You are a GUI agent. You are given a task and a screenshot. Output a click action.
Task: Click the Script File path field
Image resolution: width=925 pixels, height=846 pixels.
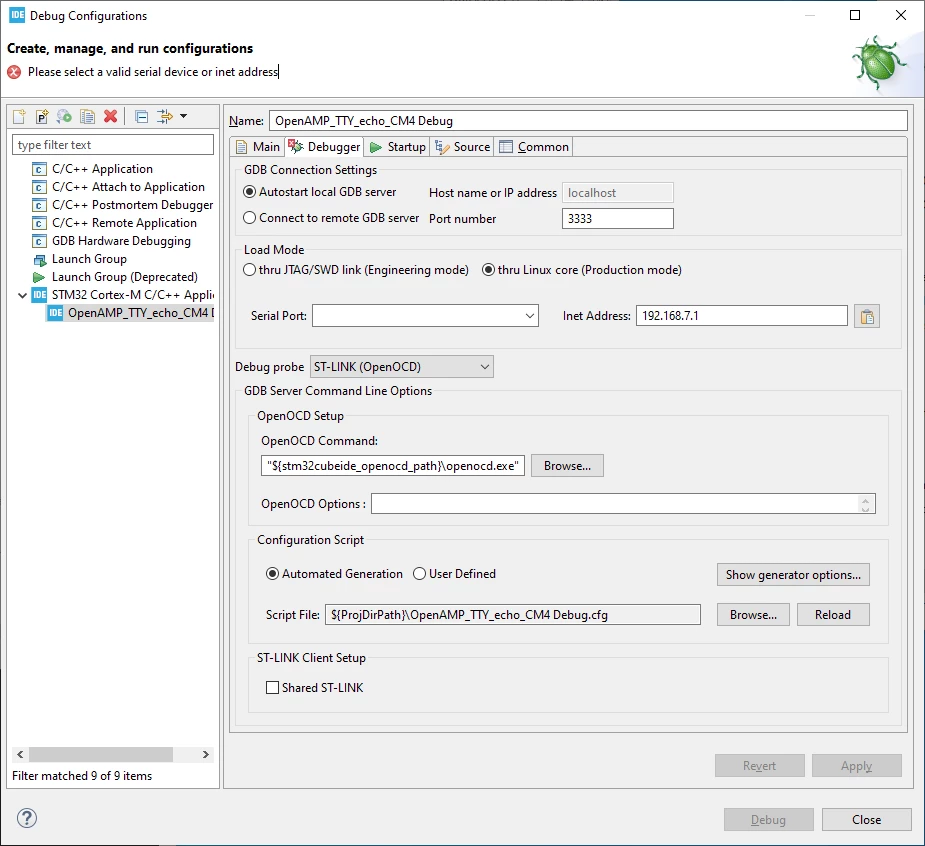point(513,615)
